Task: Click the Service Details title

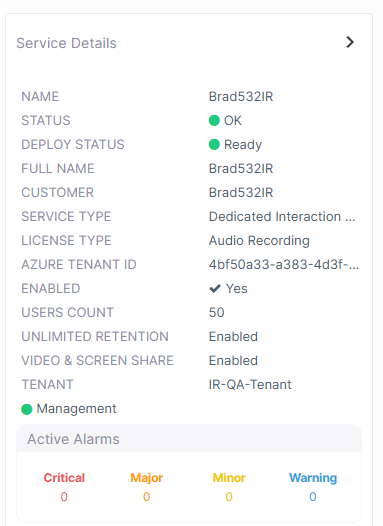Action: (66, 43)
